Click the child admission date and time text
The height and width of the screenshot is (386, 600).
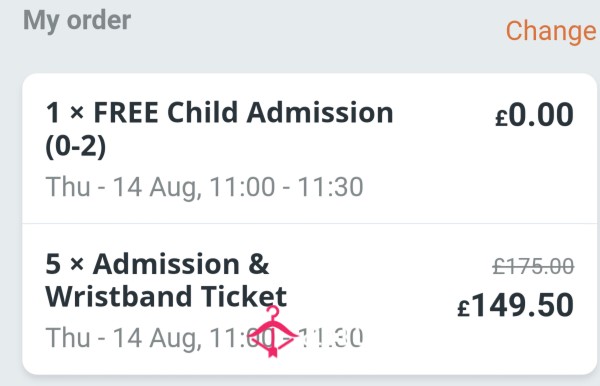[x=204, y=187]
